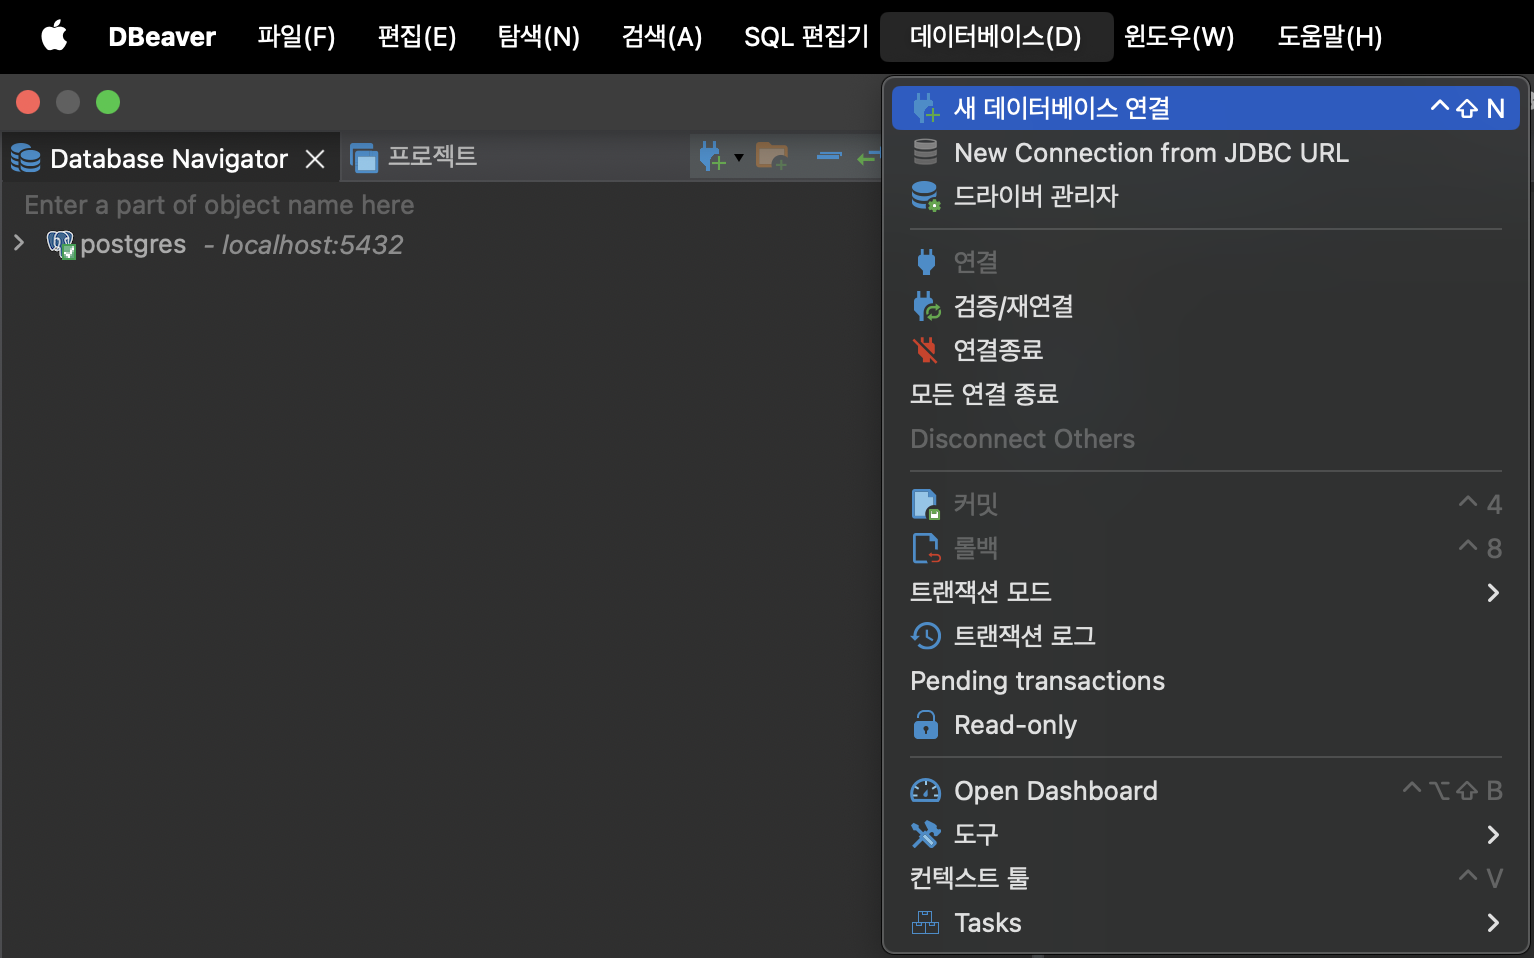Expand arrow for 트랜잭션 모드 submenu
The width and height of the screenshot is (1534, 958).
[1493, 593]
